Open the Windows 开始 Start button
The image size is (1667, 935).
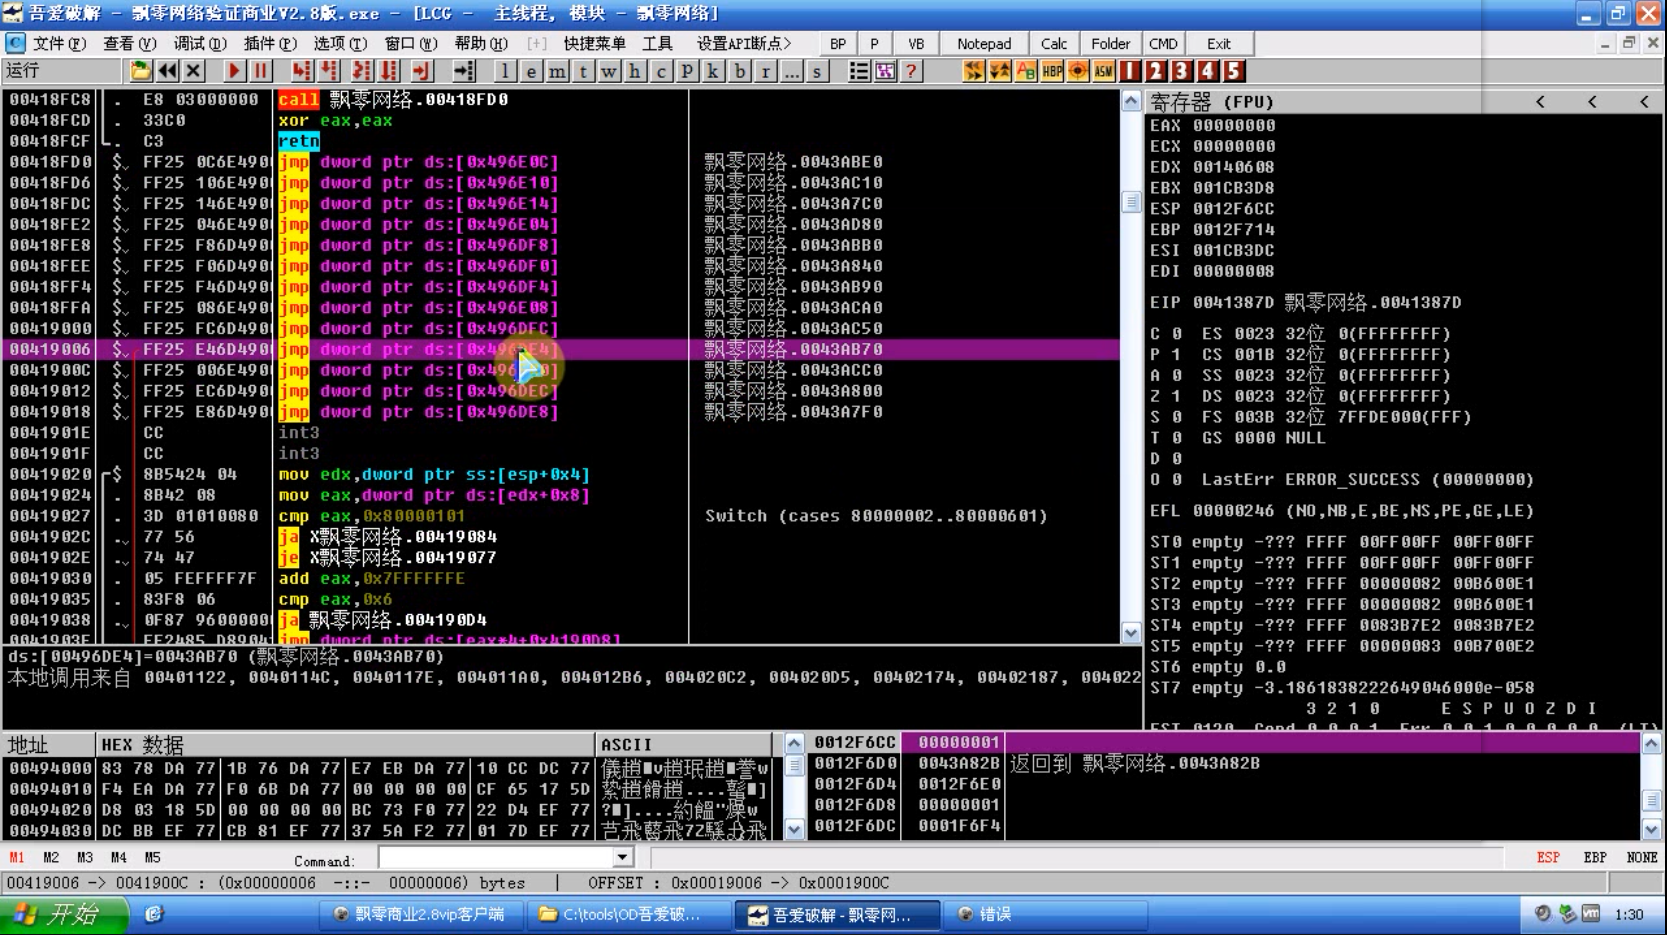pyautogui.click(x=64, y=914)
